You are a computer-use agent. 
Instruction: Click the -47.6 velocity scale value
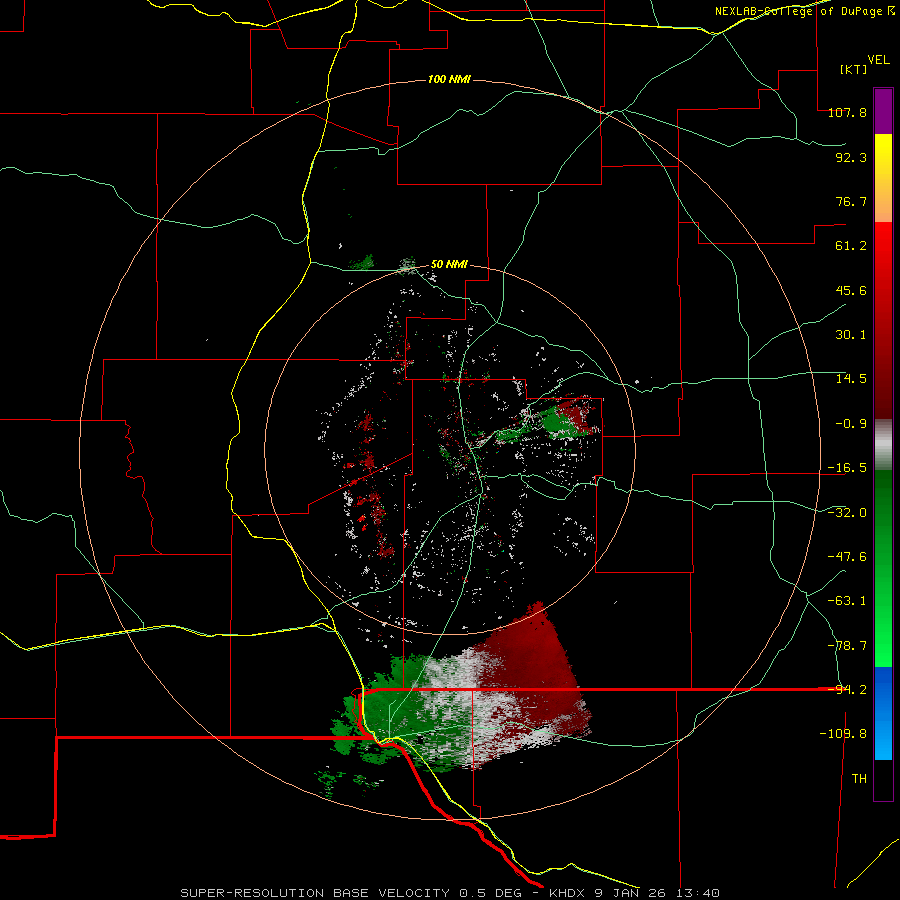coord(847,557)
